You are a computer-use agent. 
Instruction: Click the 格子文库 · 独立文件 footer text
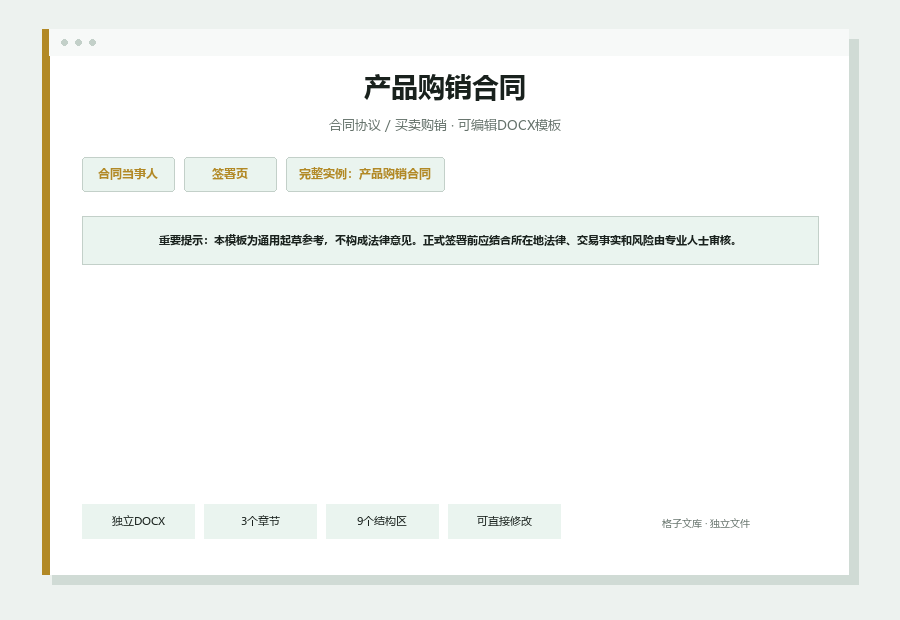[x=705, y=524]
